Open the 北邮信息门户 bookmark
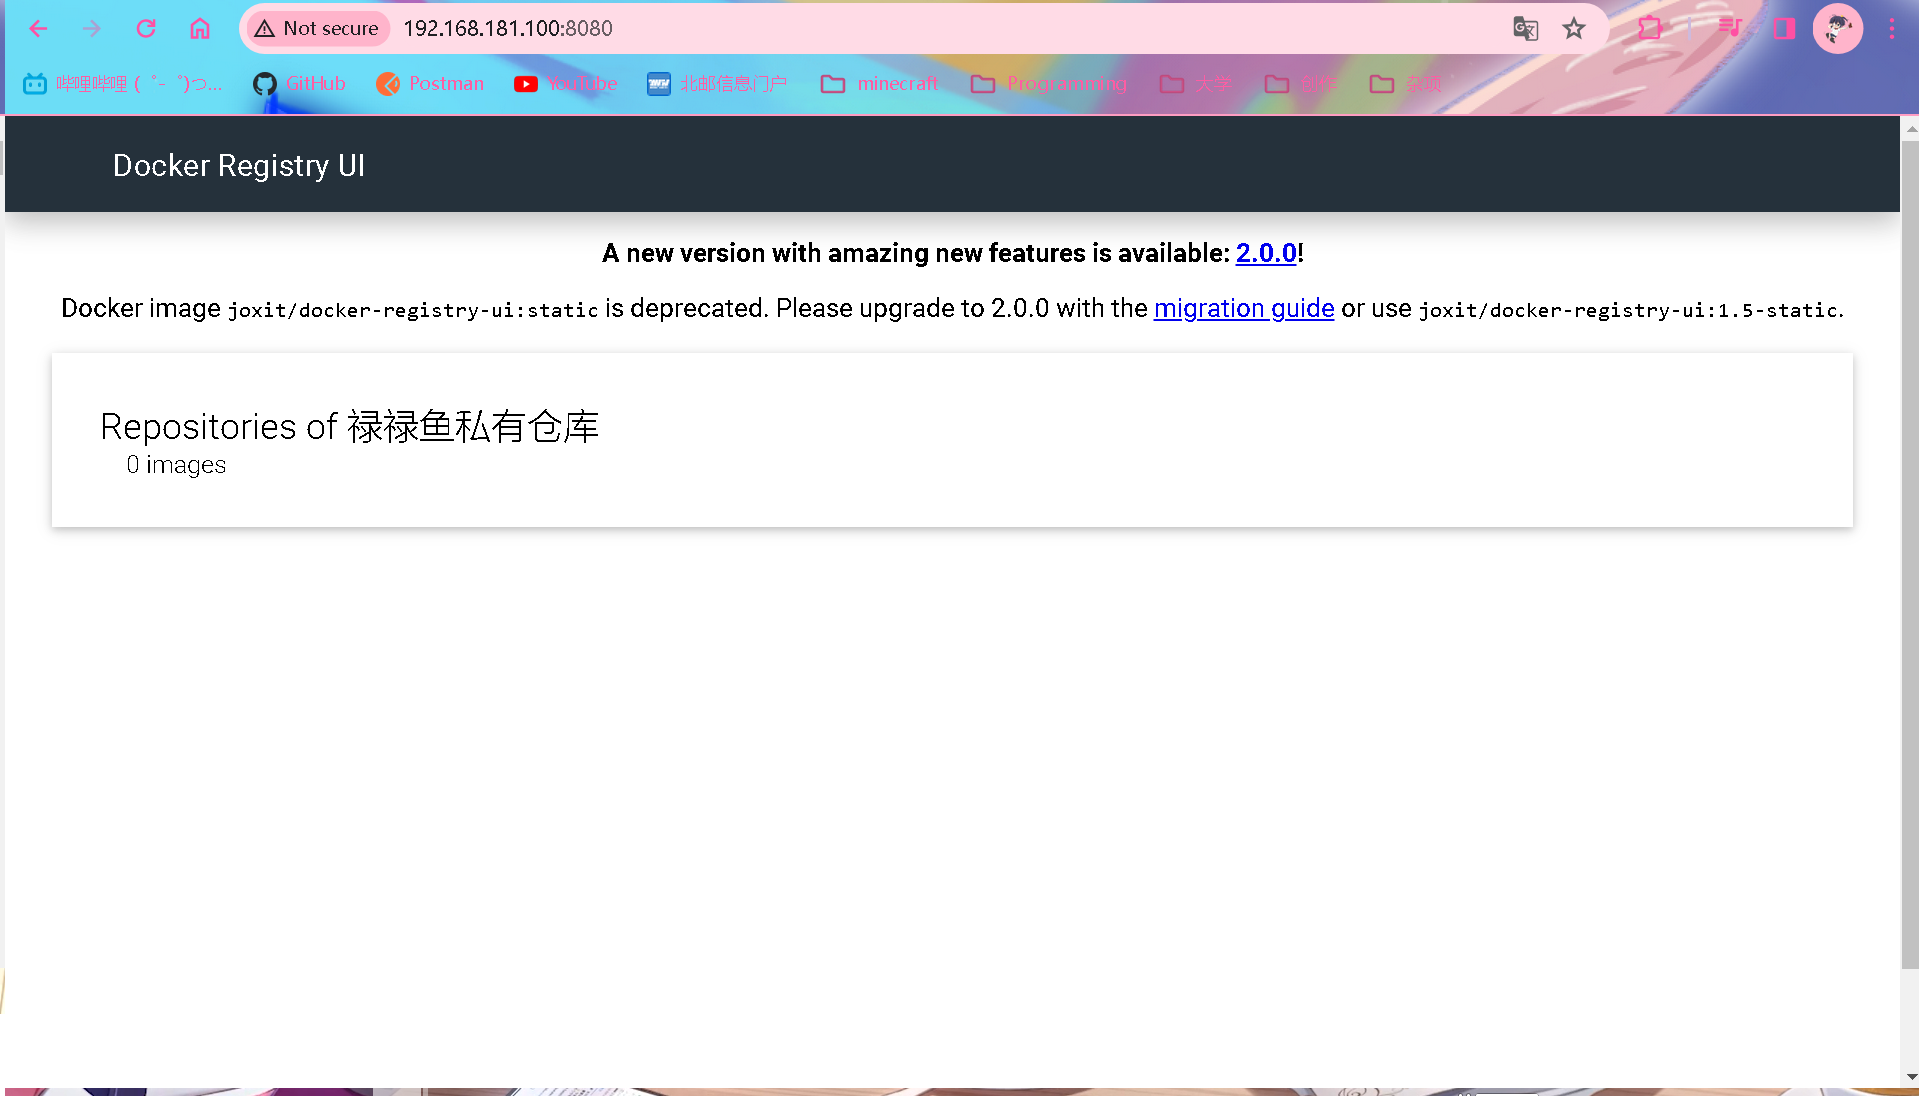The width and height of the screenshot is (1919, 1096). (x=717, y=84)
